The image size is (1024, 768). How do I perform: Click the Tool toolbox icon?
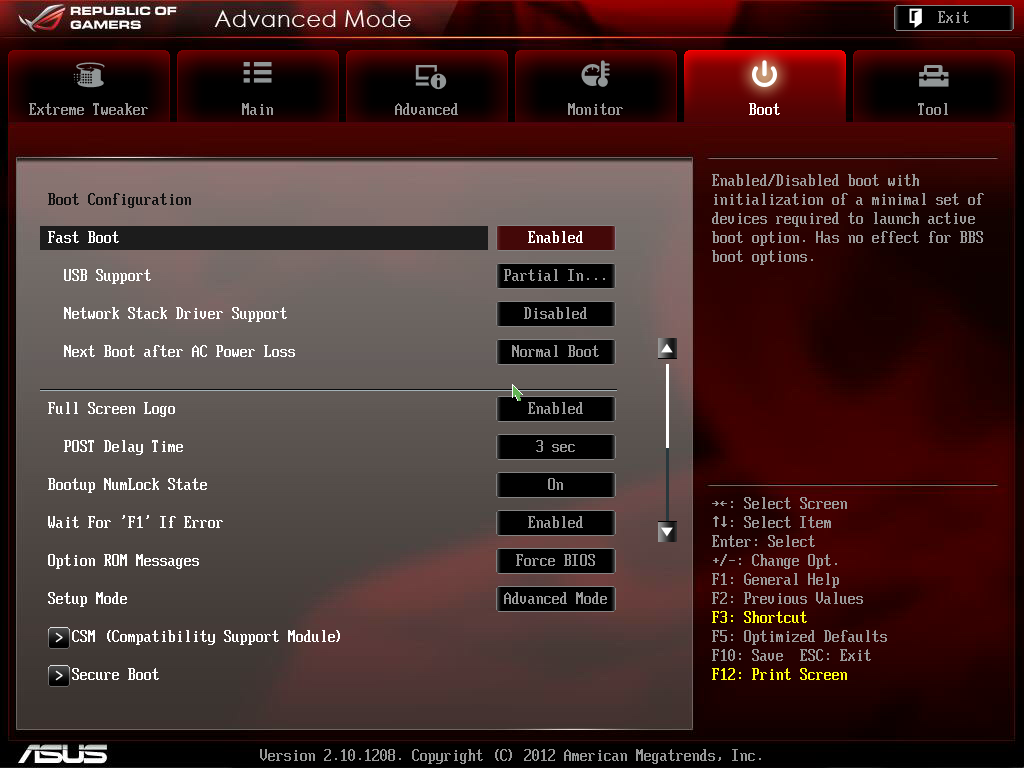pos(933,76)
